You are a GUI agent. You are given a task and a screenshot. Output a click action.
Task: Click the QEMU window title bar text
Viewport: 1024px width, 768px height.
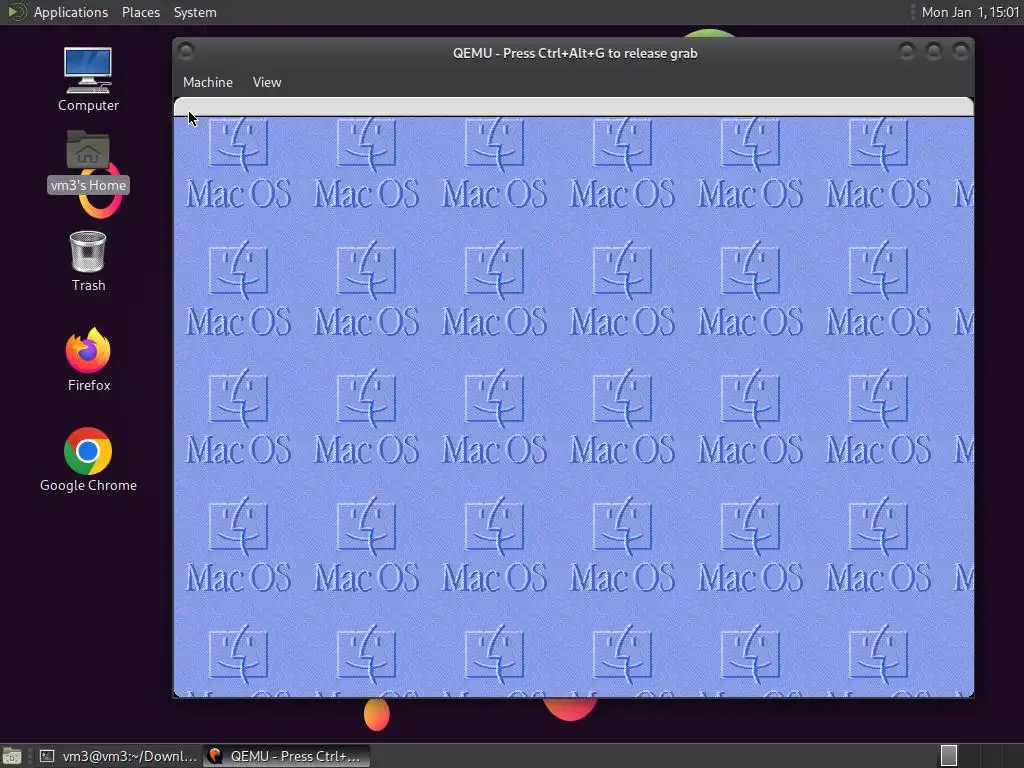coord(575,54)
